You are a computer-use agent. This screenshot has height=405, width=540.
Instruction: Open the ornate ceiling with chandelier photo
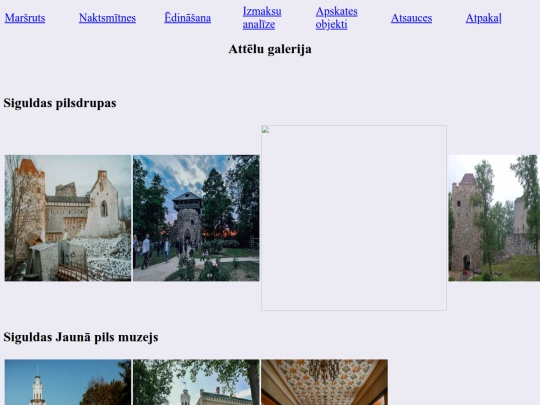pos(324,382)
